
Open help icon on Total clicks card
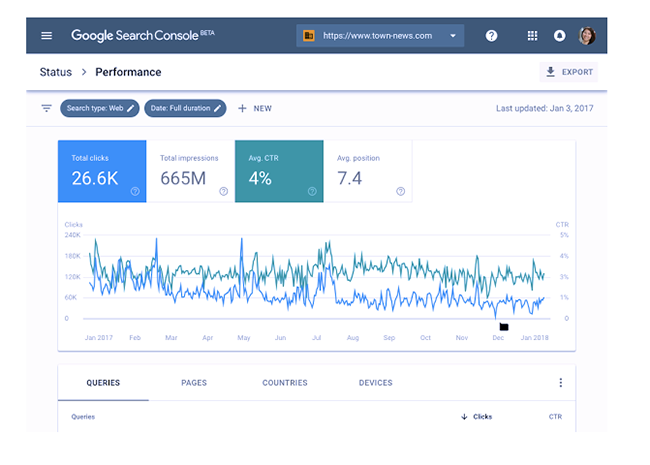pos(135,191)
